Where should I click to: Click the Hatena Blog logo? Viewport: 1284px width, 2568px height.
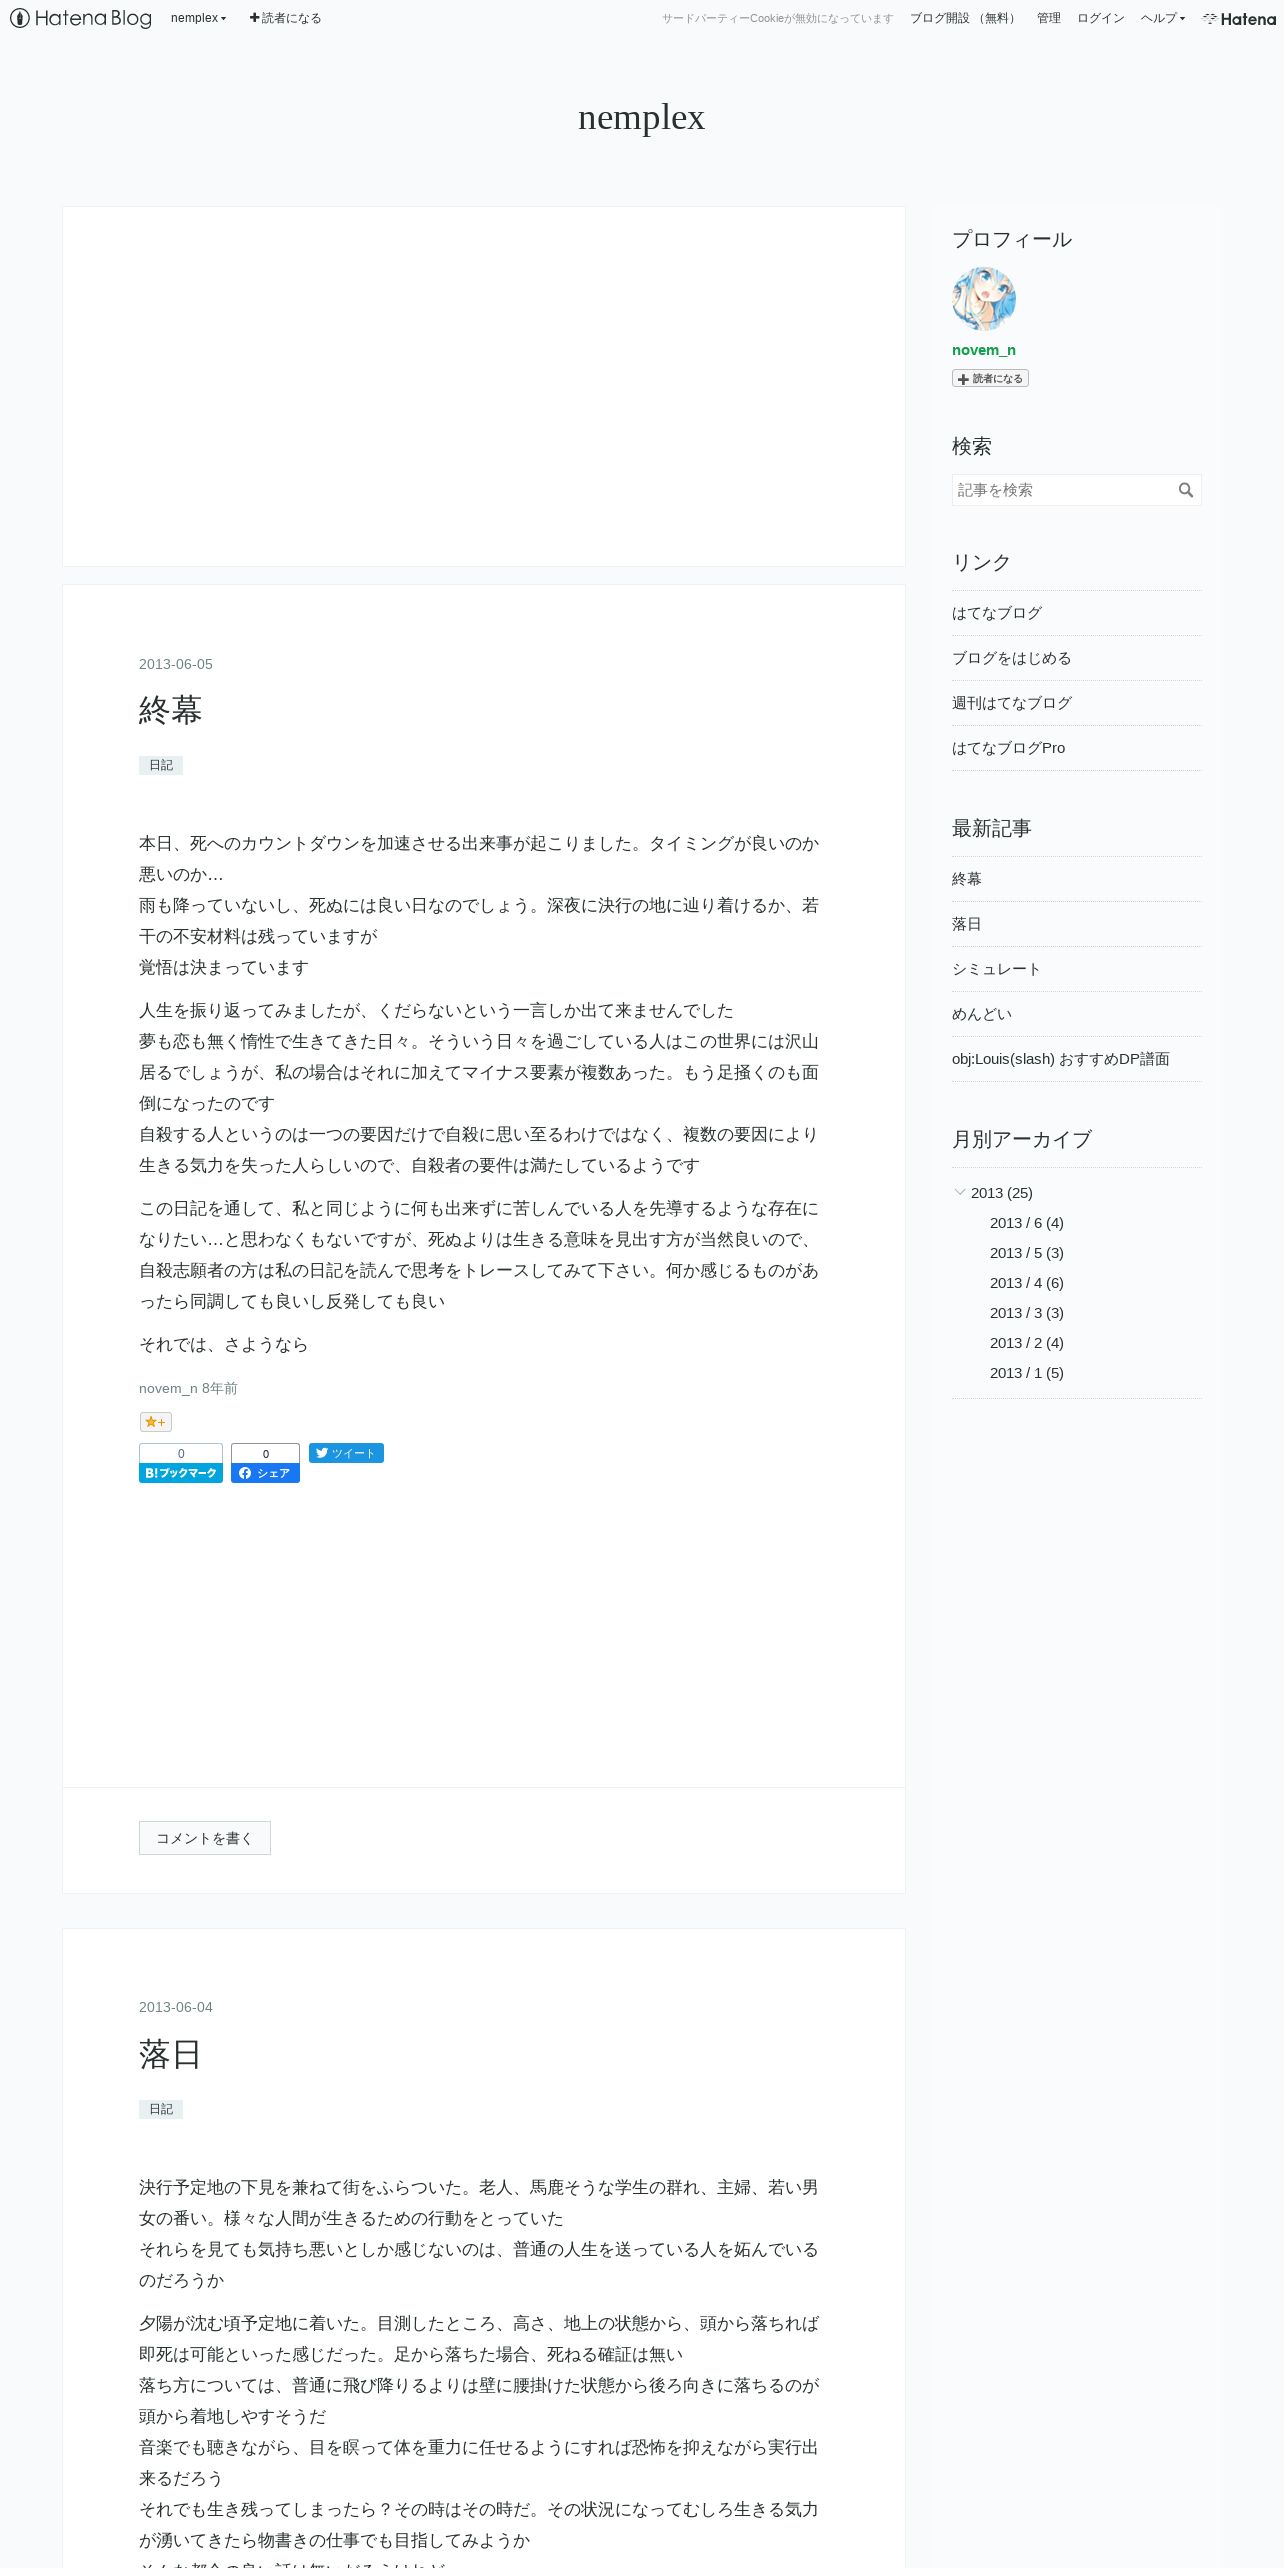pyautogui.click(x=80, y=18)
